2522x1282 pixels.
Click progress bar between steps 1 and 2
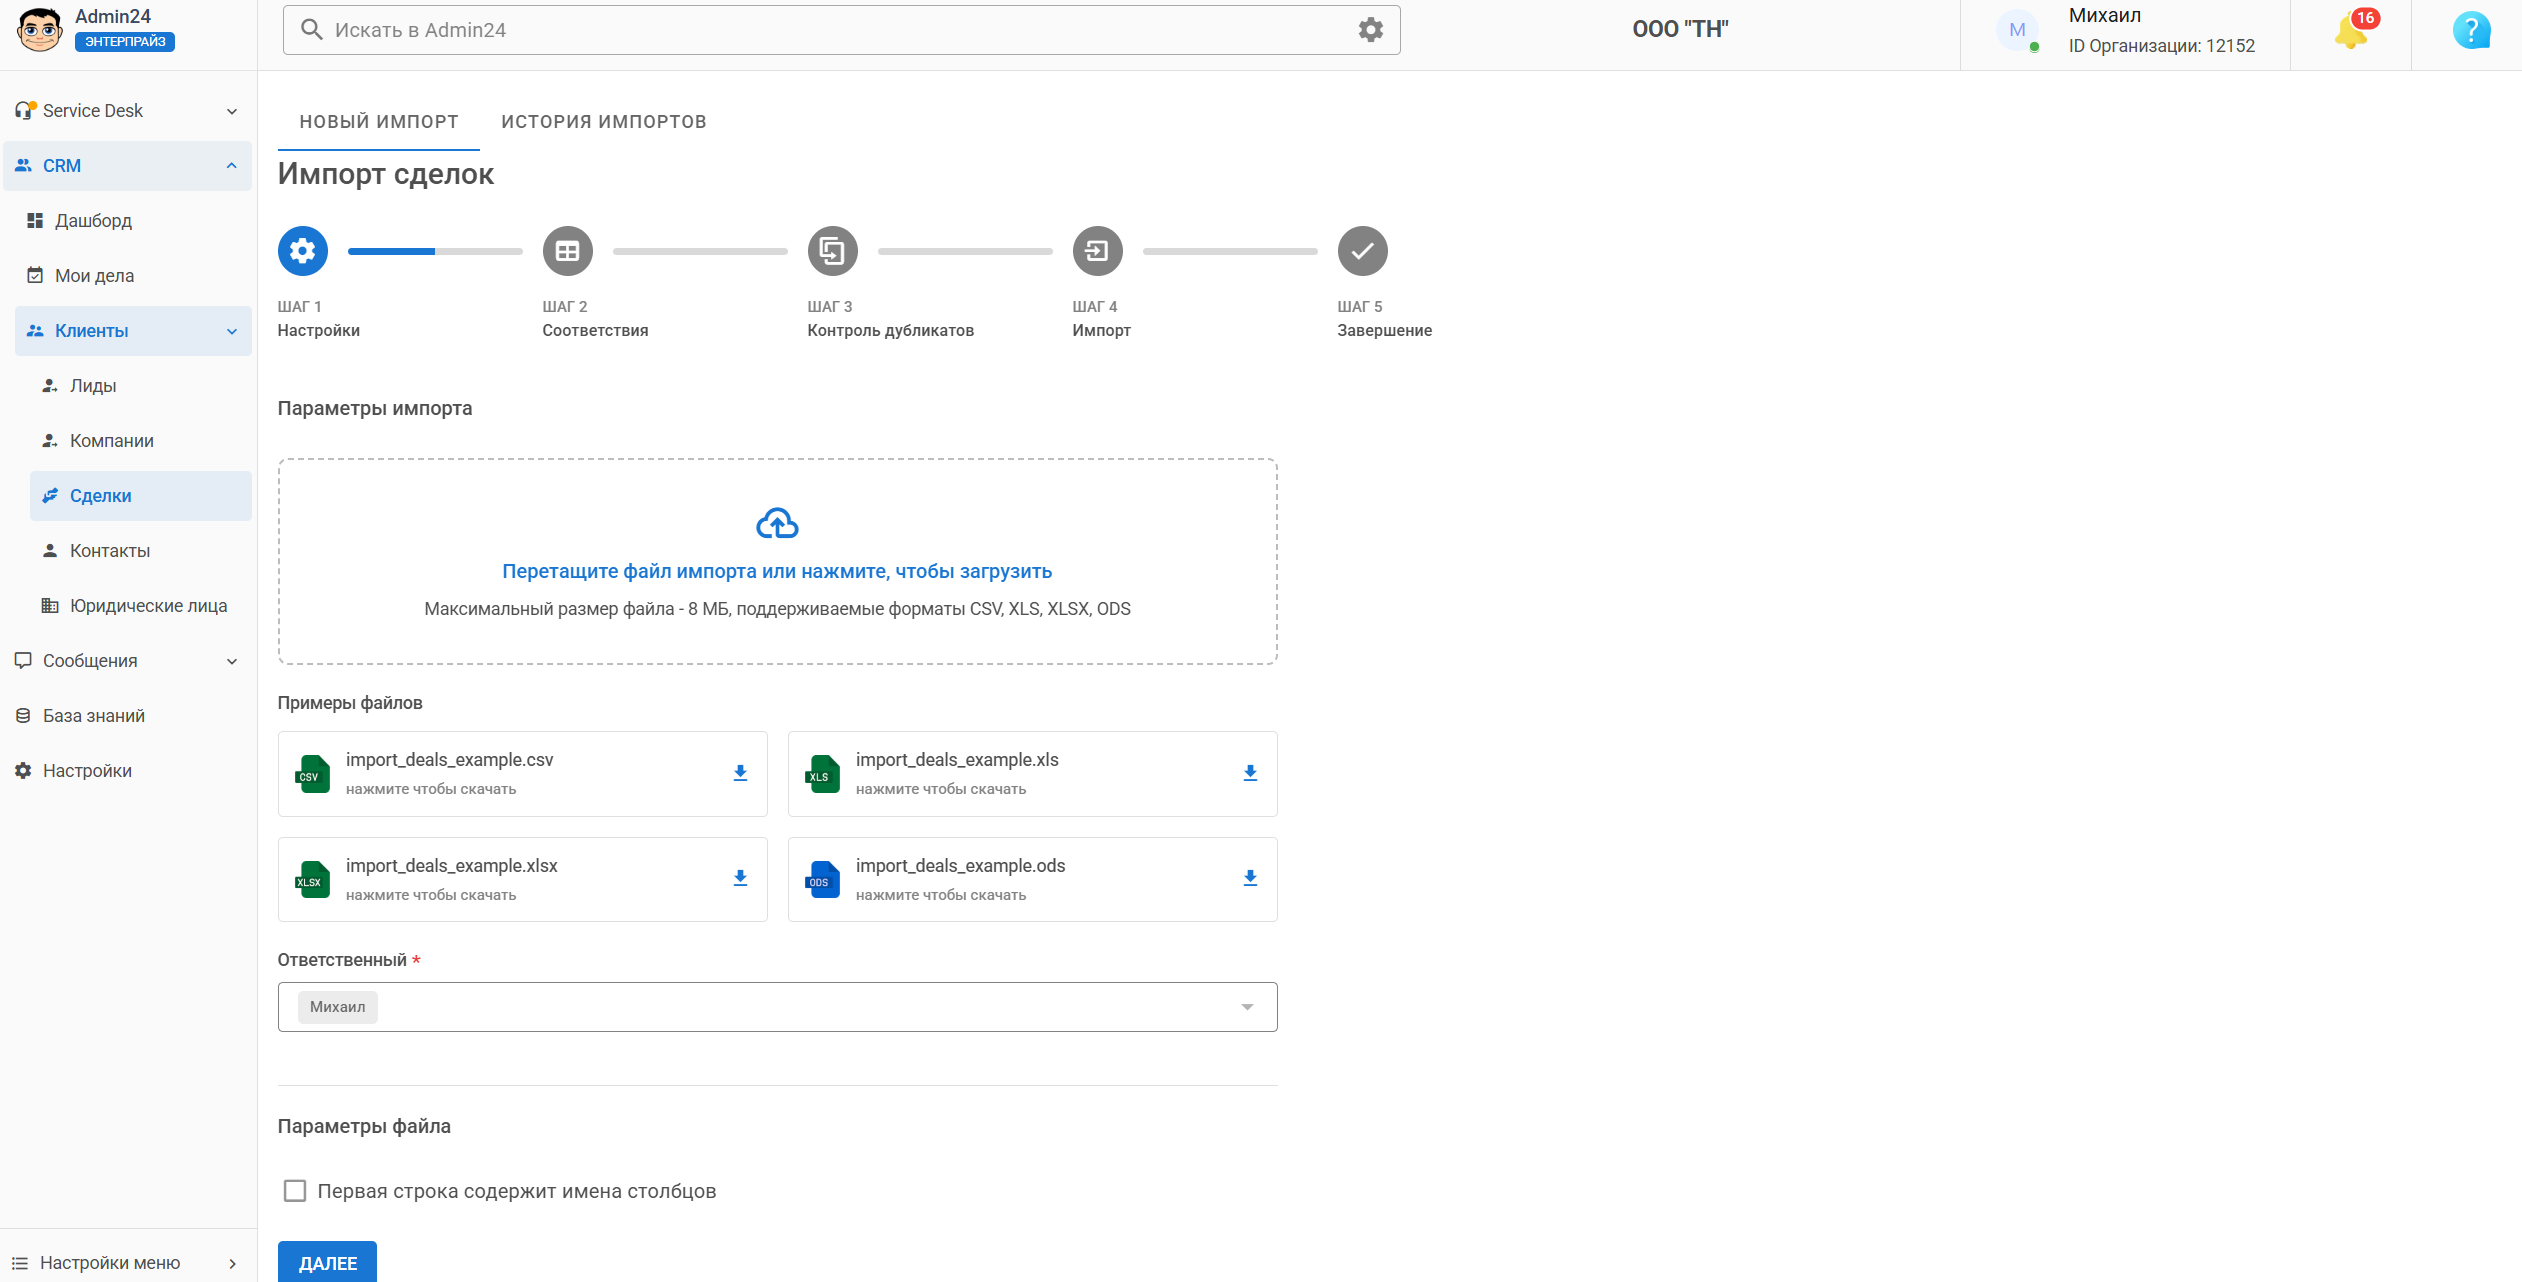[x=435, y=251]
